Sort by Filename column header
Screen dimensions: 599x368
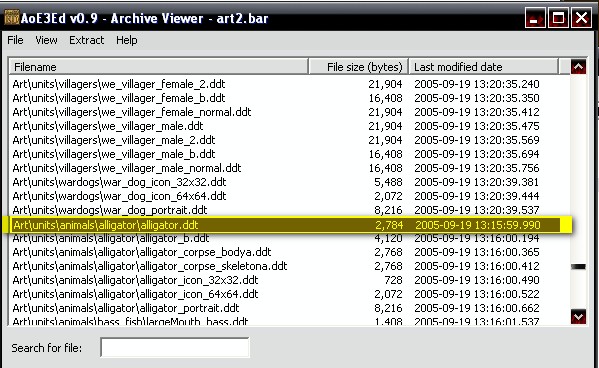(x=159, y=67)
